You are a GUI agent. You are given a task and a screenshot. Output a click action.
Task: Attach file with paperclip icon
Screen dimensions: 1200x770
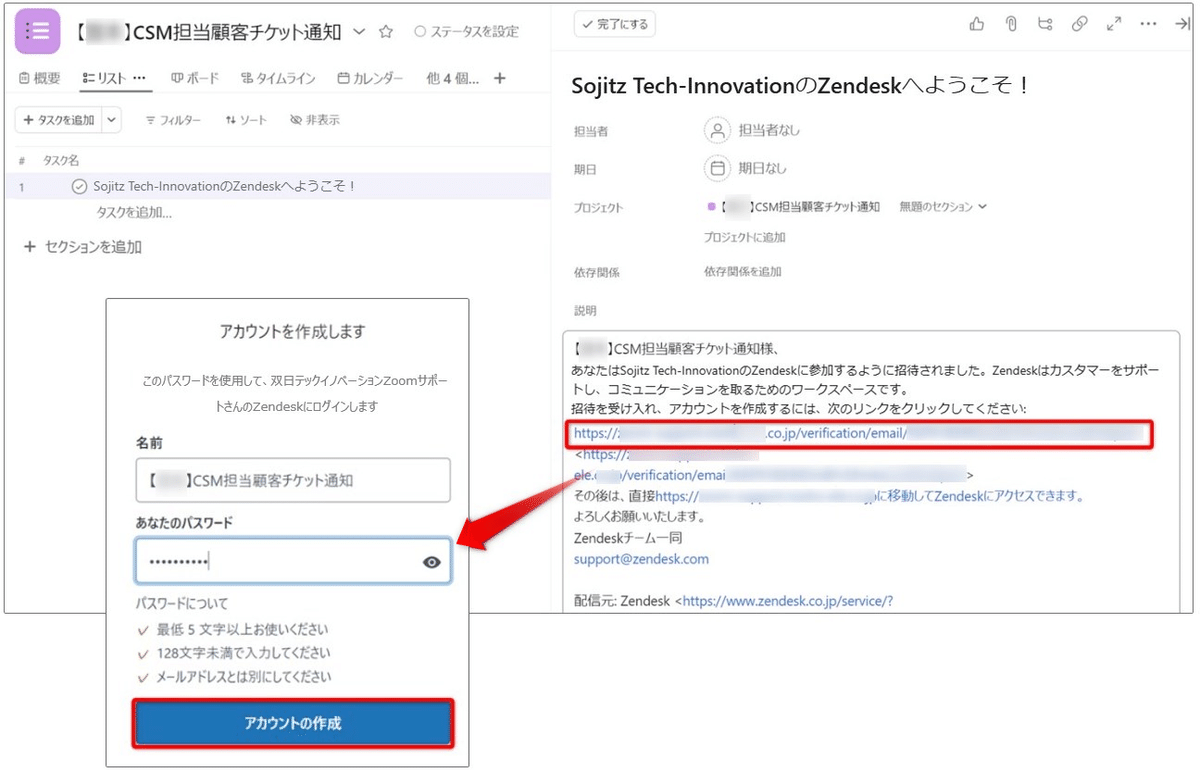tap(1011, 25)
